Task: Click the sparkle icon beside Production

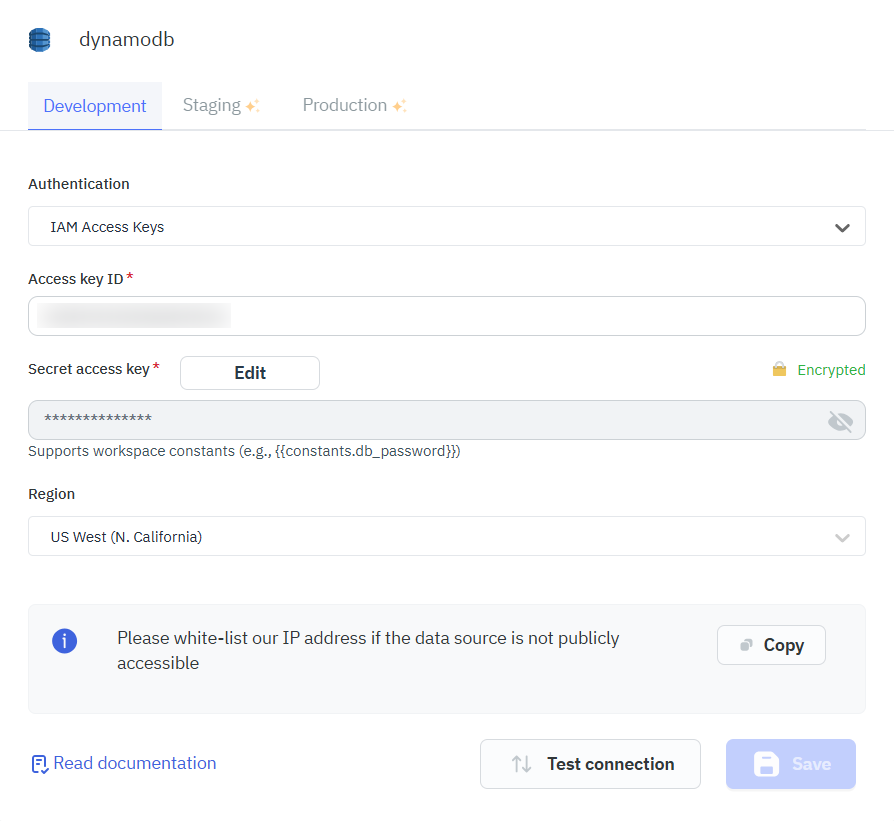Action: pyautogui.click(x=400, y=105)
